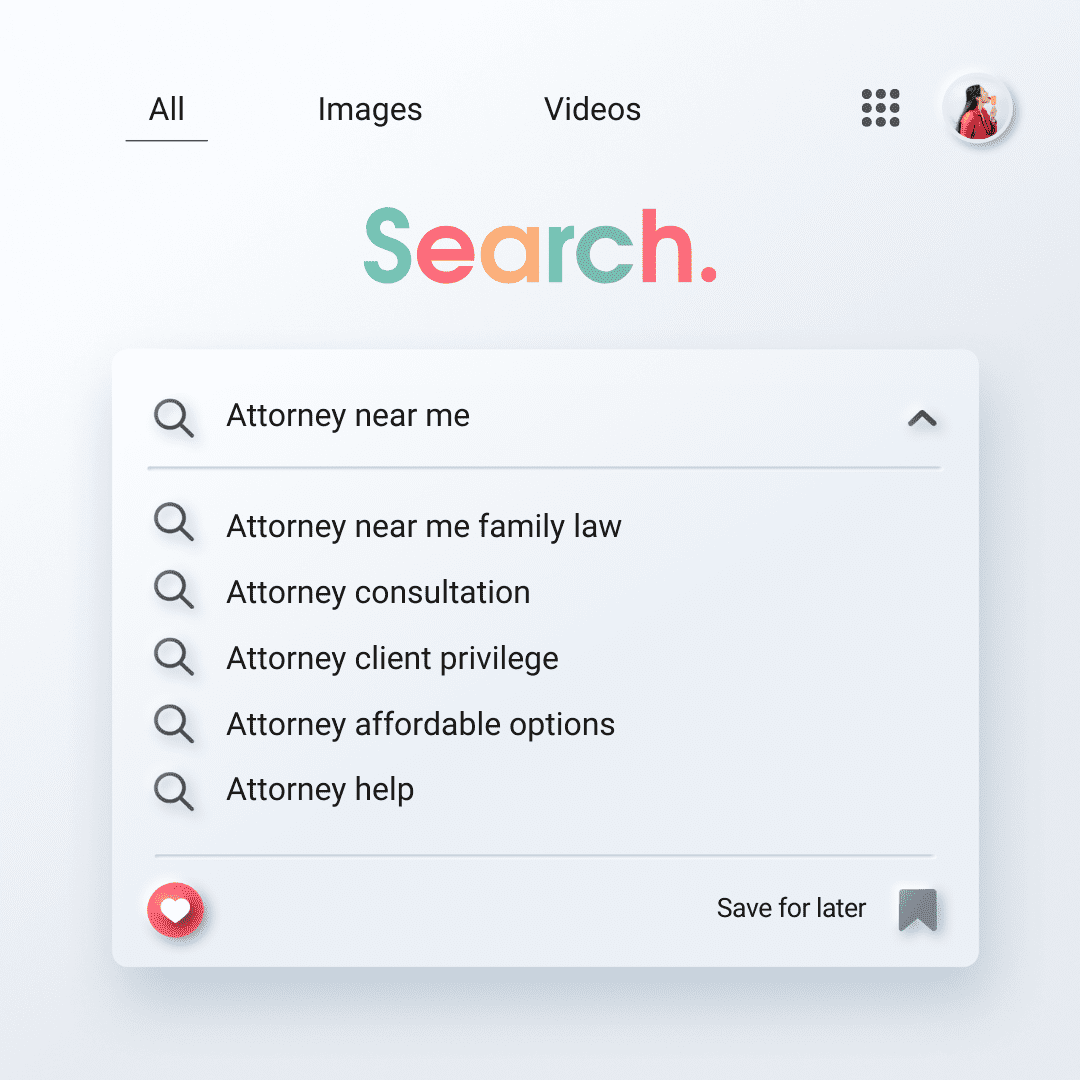
Task: Click search icon beside 'Attorney near me family law'
Action: (x=174, y=523)
